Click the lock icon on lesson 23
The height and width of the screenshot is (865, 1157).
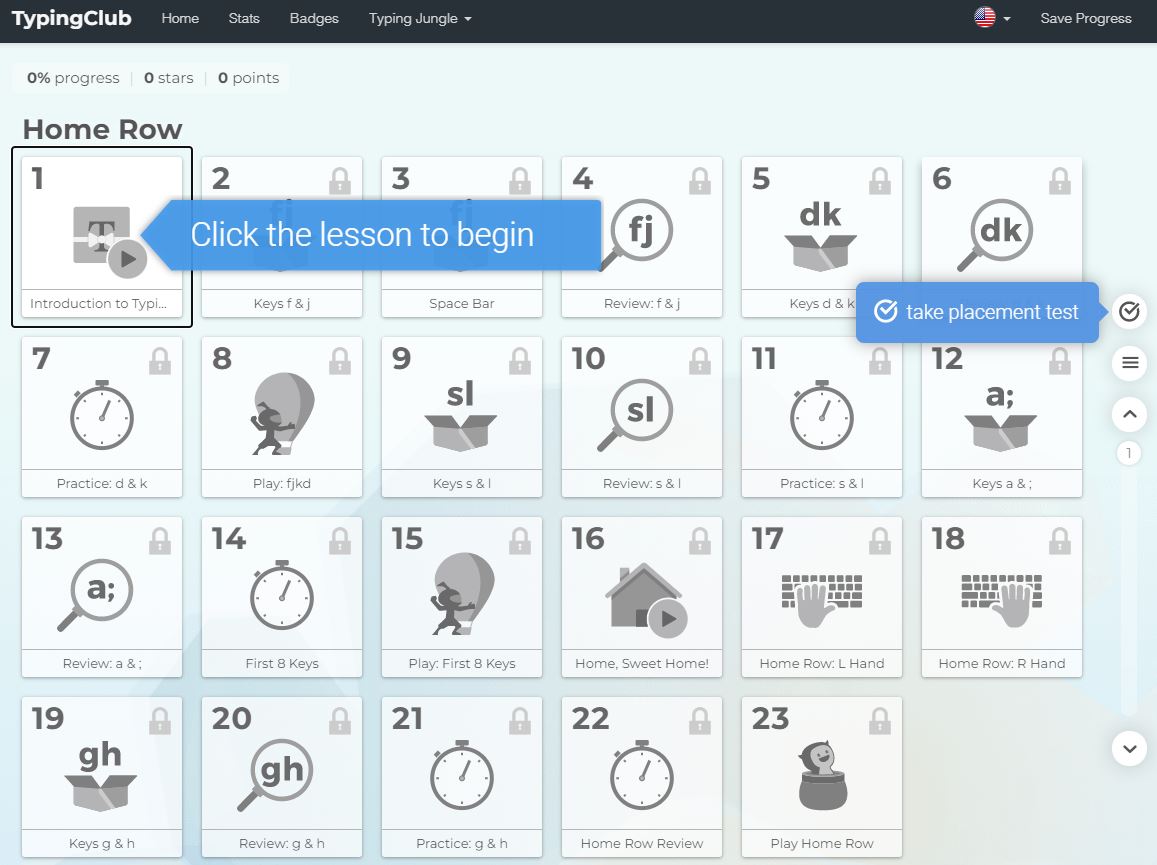tap(880, 721)
